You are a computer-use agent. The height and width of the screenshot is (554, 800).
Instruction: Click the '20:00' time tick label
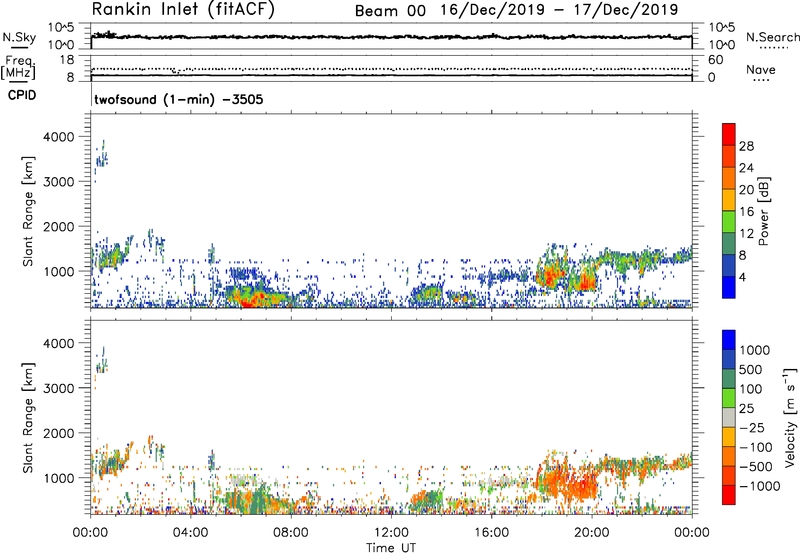(x=591, y=533)
